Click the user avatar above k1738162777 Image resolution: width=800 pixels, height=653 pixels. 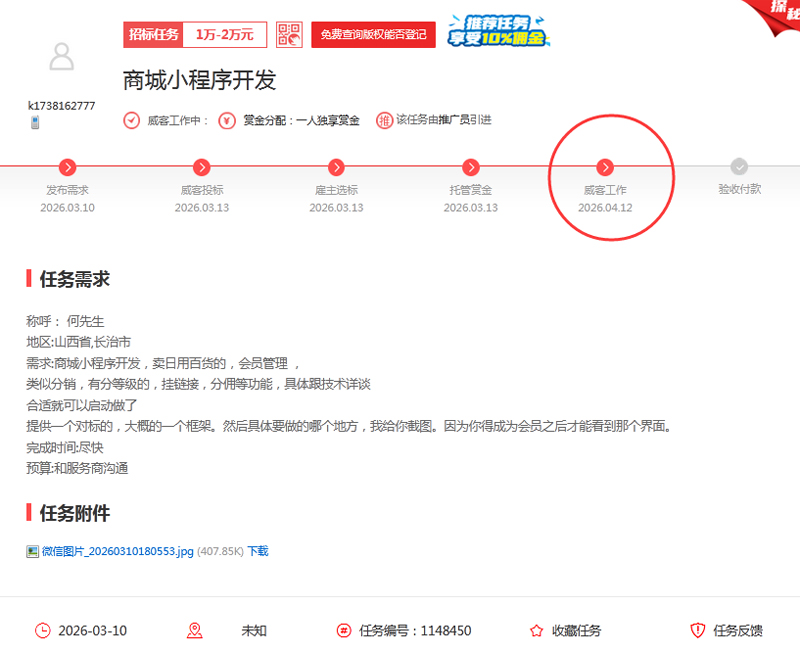(x=62, y=57)
